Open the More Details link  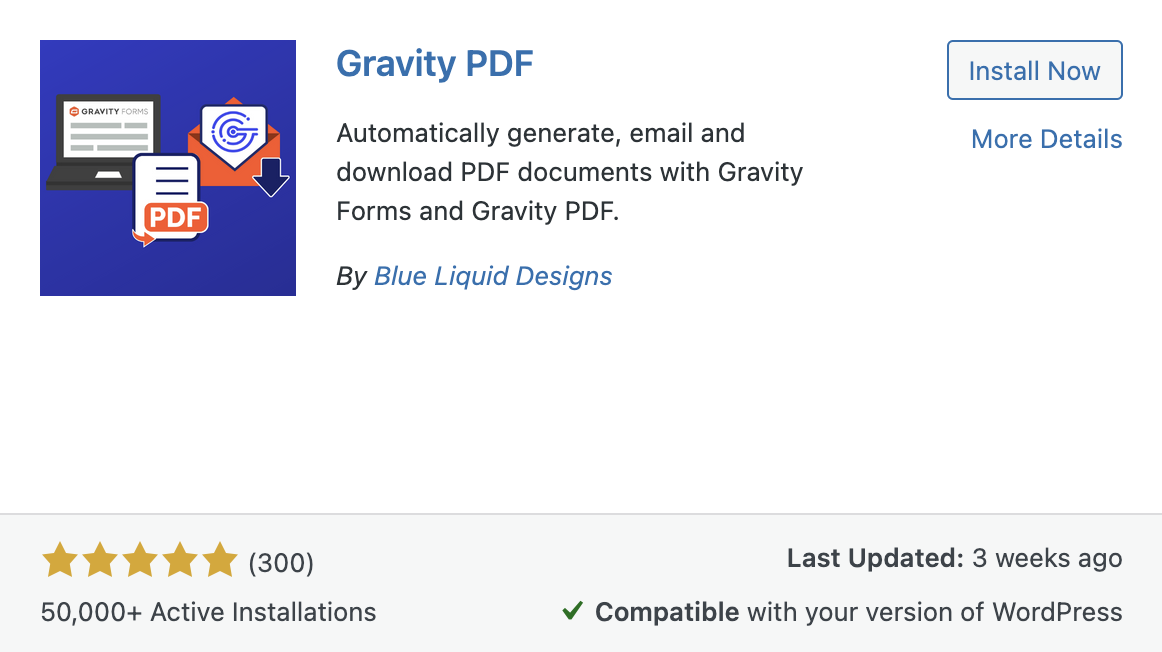[x=1046, y=139]
